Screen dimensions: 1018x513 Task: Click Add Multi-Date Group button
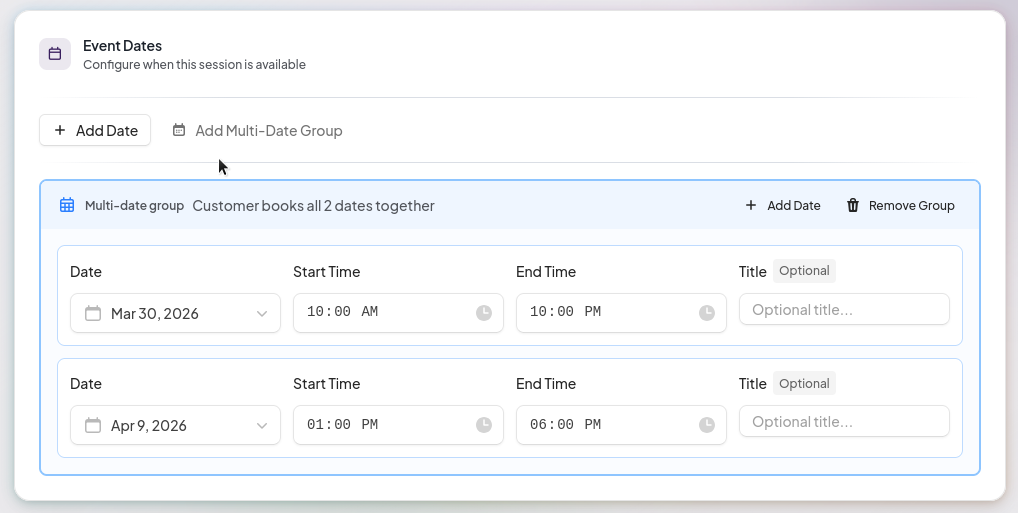[257, 131]
